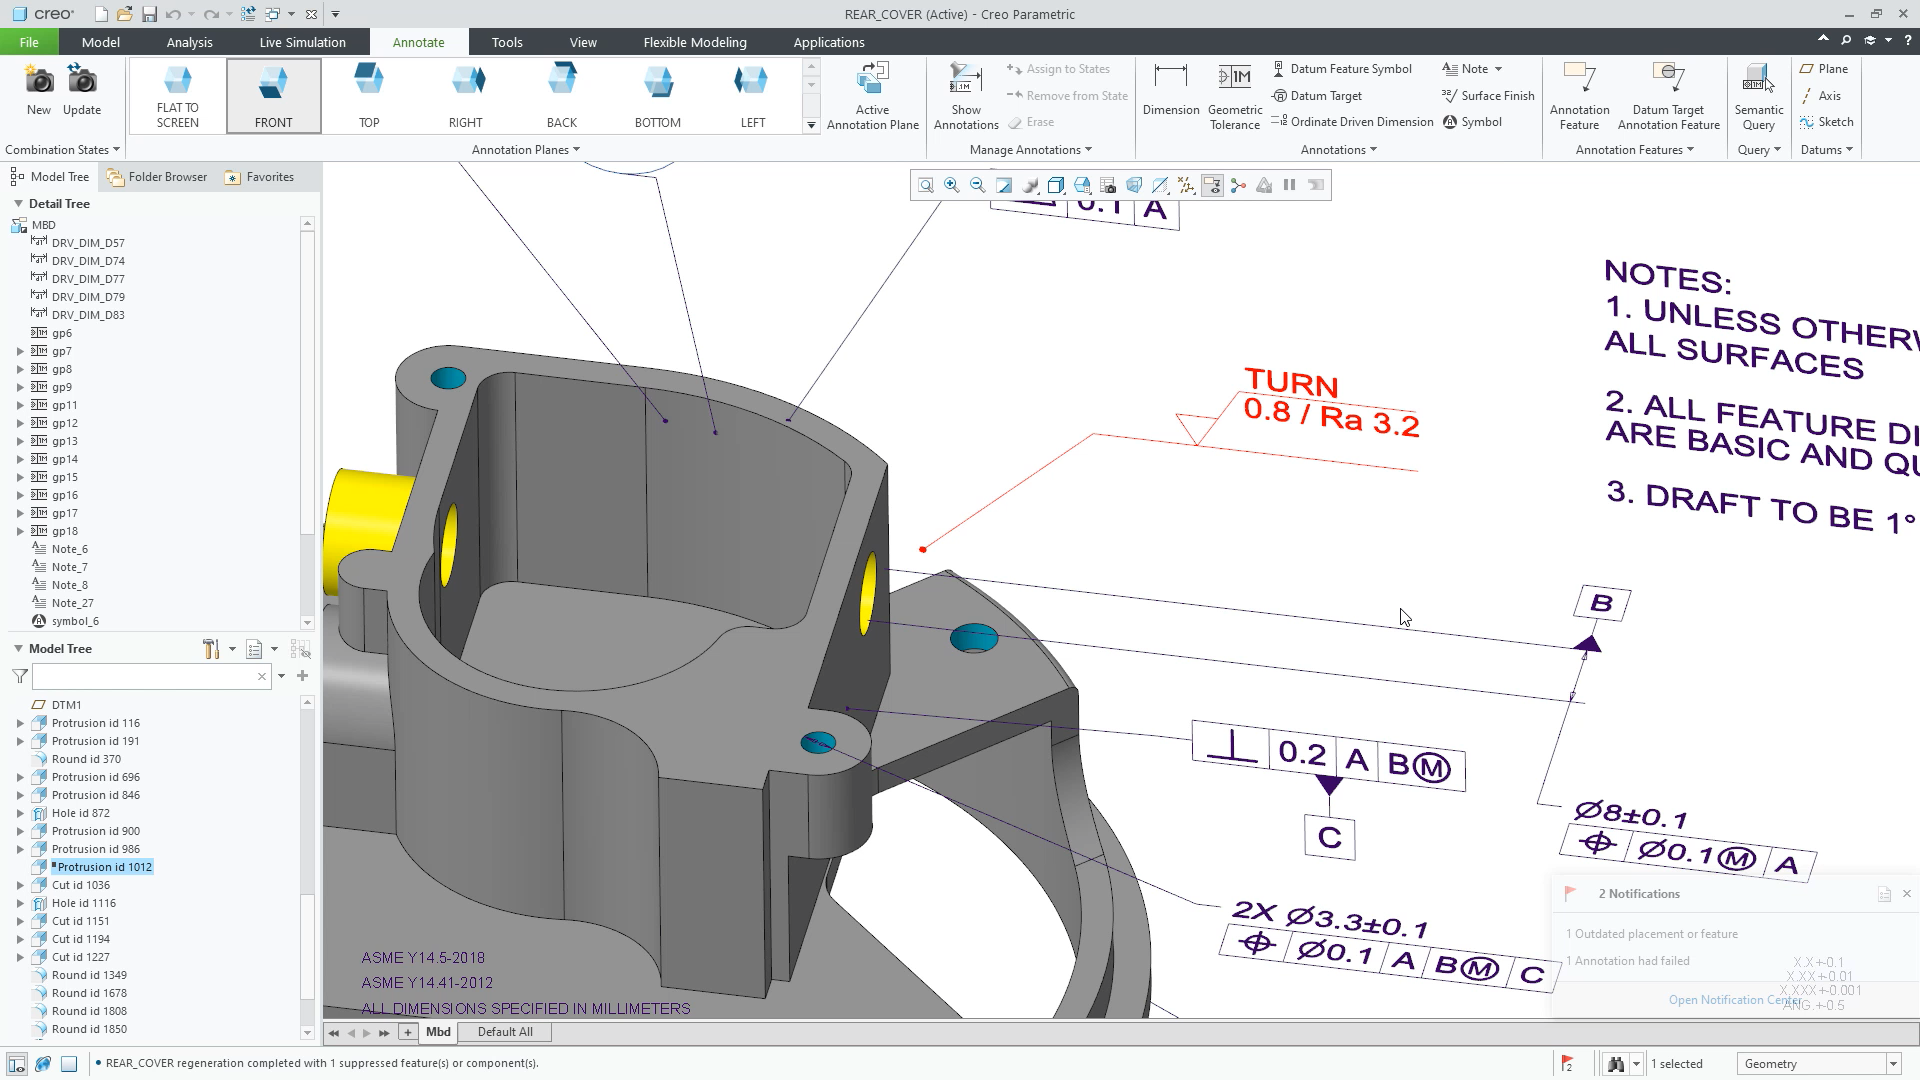
Task: Open the Note dropdown arrow
Action: [1498, 69]
